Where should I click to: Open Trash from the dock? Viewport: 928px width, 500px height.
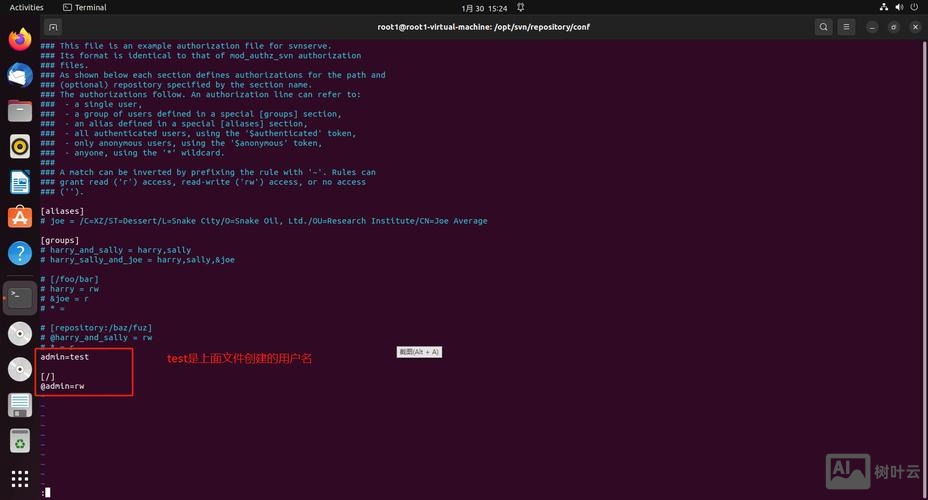(20, 440)
